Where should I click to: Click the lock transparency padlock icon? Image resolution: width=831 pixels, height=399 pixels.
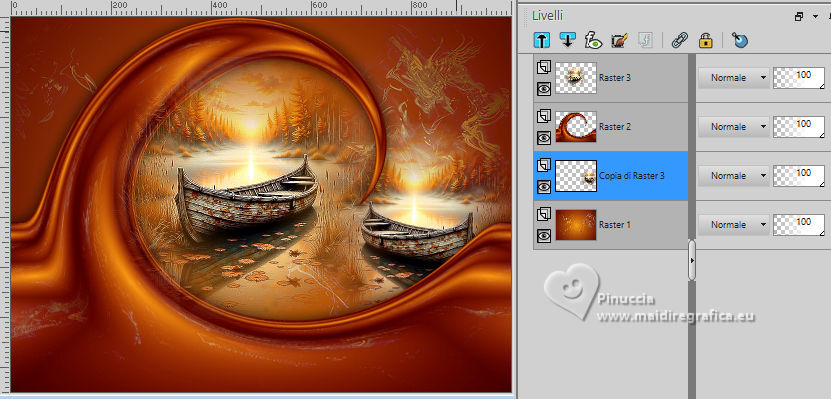point(705,40)
